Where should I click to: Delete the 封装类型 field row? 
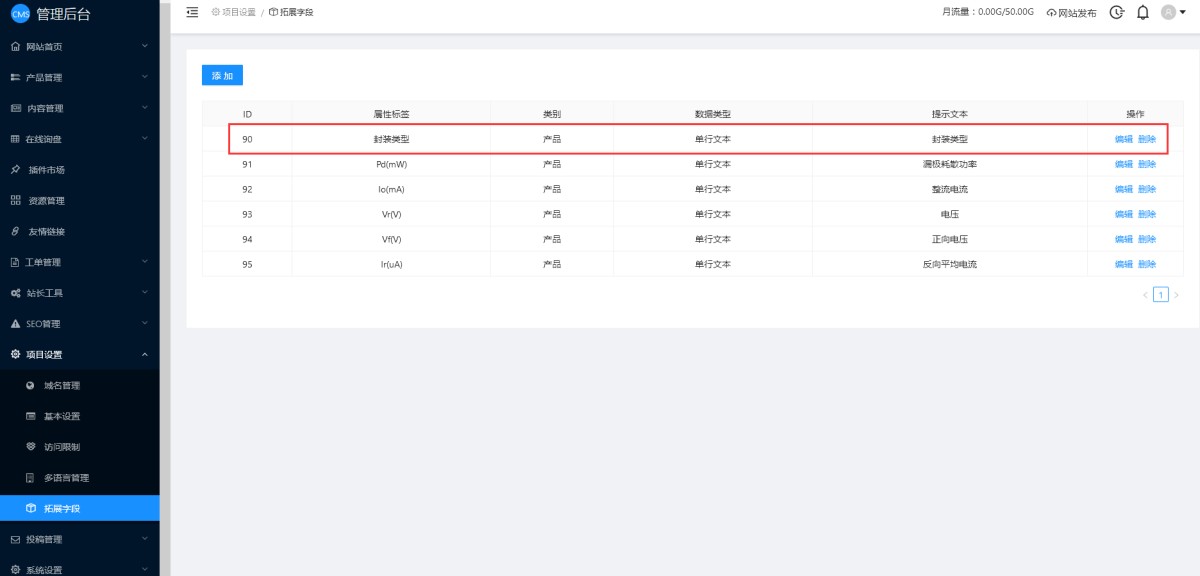[1147, 139]
